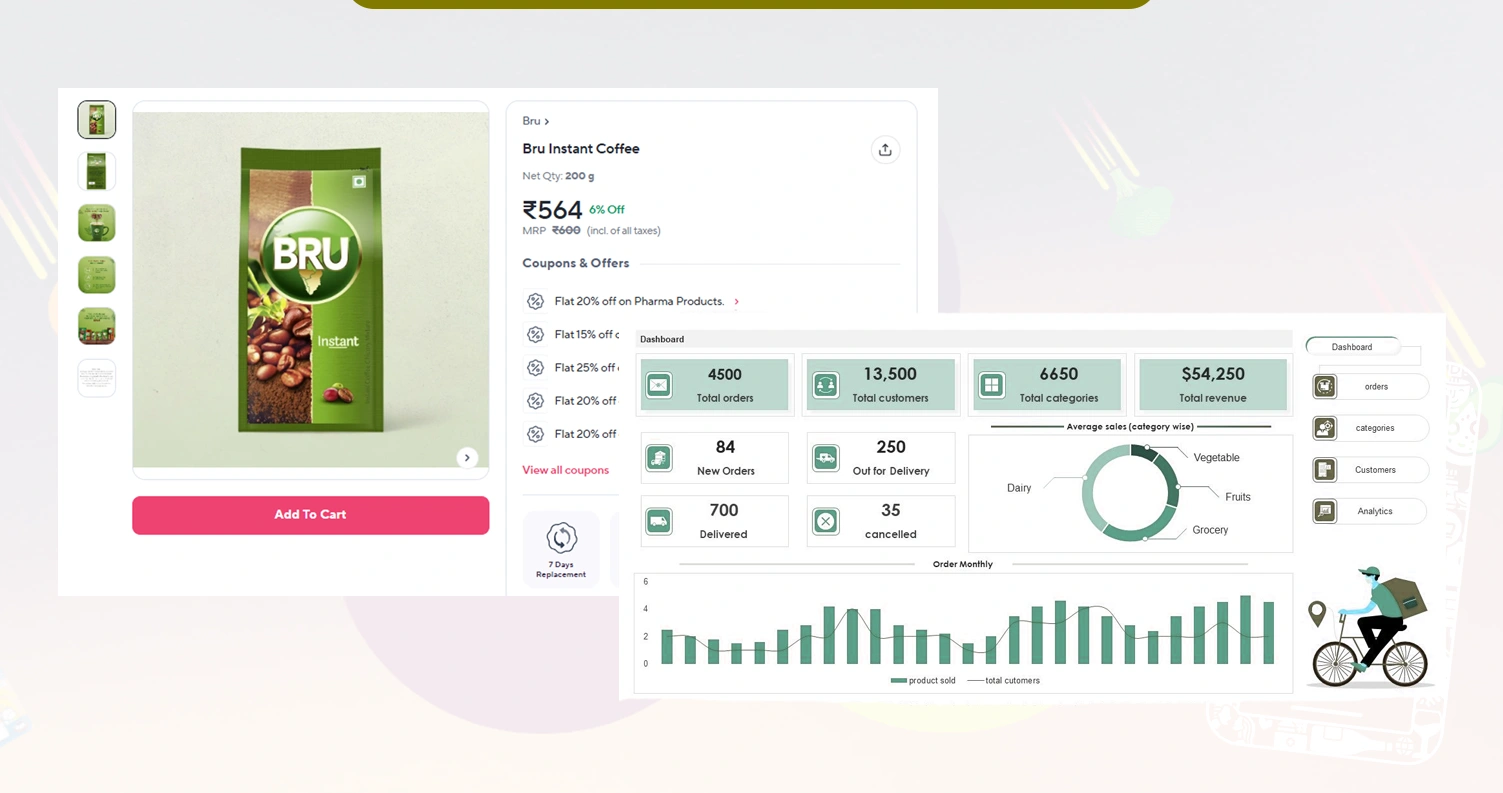This screenshot has height=793, width=1503.
Task: Click the Delivered truck icon
Action: point(659,521)
